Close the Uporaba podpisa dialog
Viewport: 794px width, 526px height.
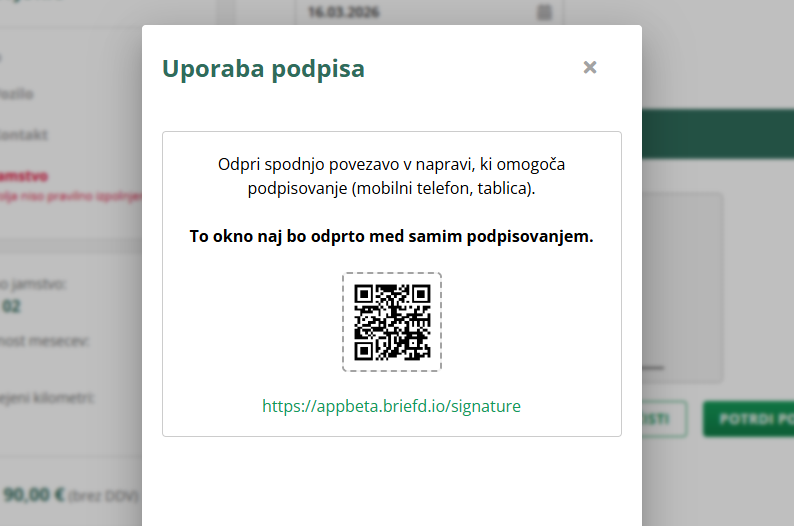click(x=590, y=67)
